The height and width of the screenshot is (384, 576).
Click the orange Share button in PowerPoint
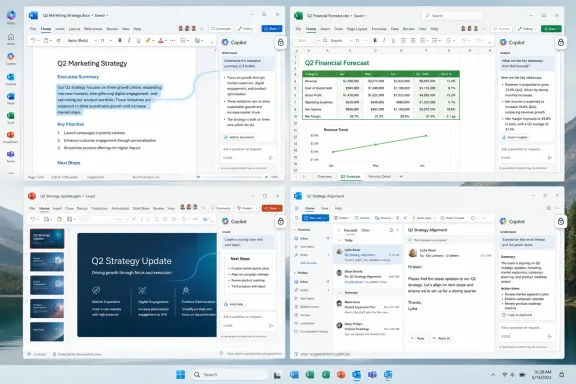click(272, 208)
